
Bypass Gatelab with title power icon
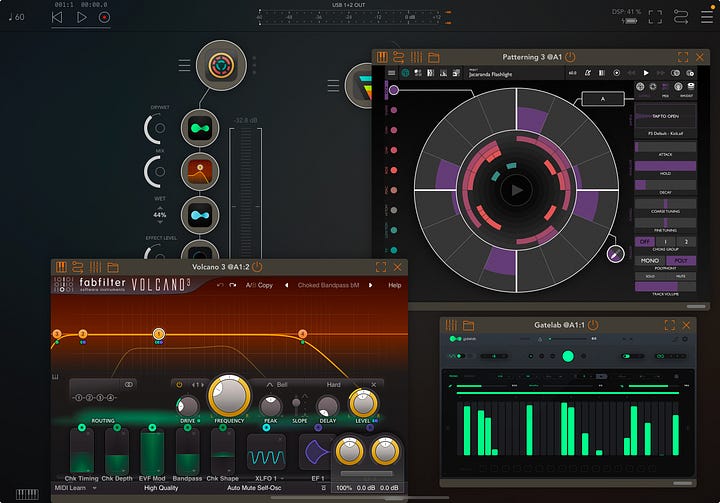click(x=593, y=325)
